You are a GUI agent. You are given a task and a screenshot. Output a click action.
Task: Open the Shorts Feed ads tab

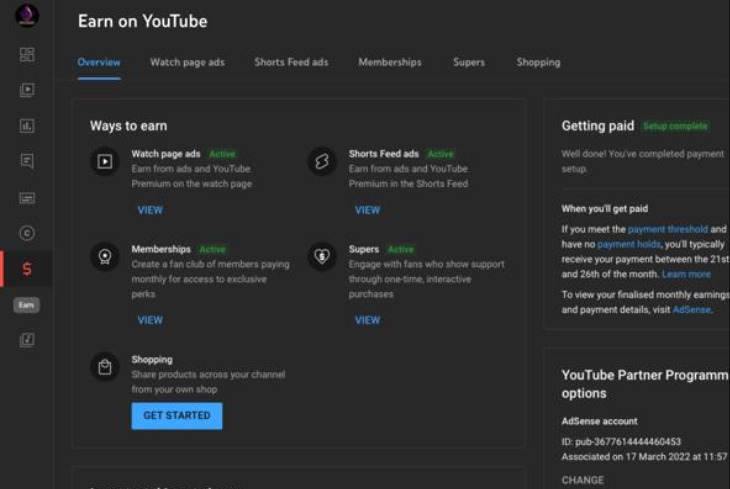(291, 62)
